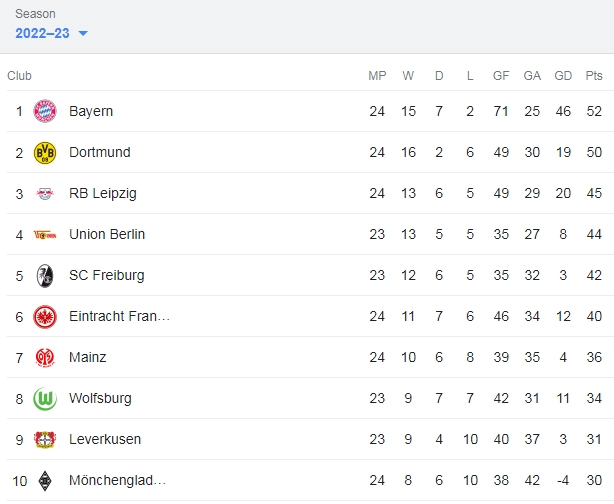The width and height of the screenshot is (614, 504).
Task: Click the Bayern Munich club crest
Action: [x=45, y=111]
